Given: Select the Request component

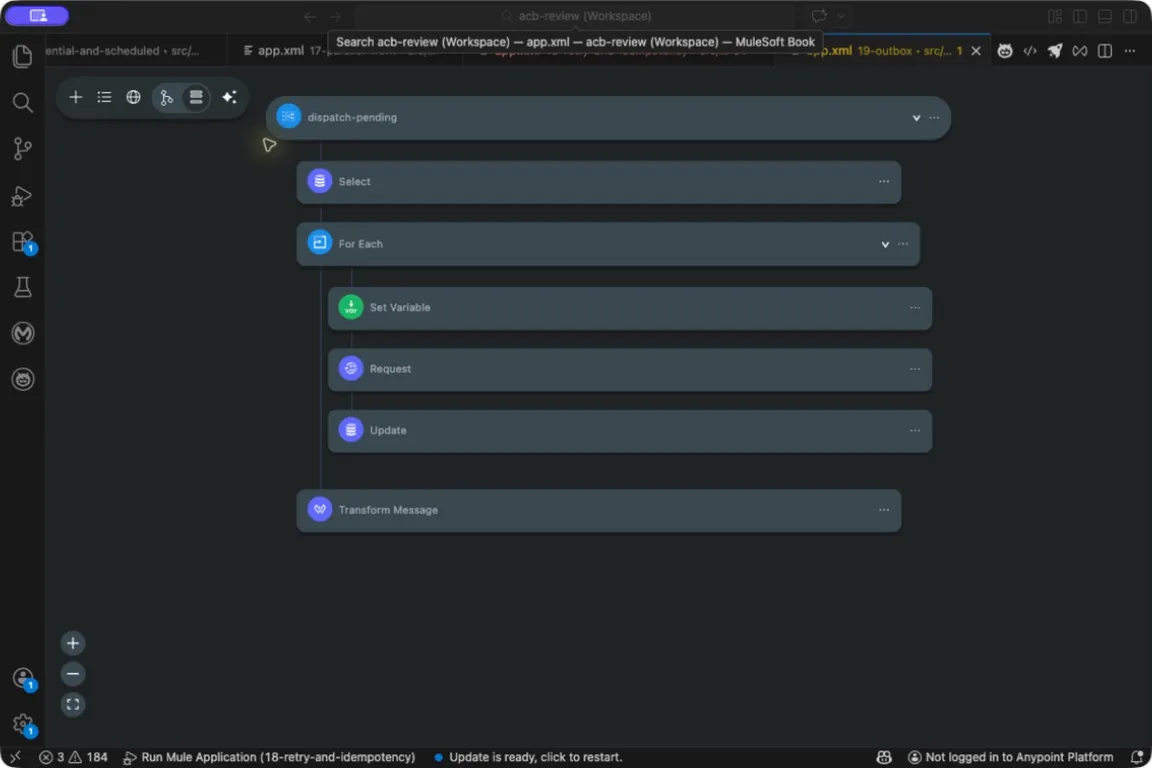Looking at the screenshot, I should pyautogui.click(x=630, y=369).
